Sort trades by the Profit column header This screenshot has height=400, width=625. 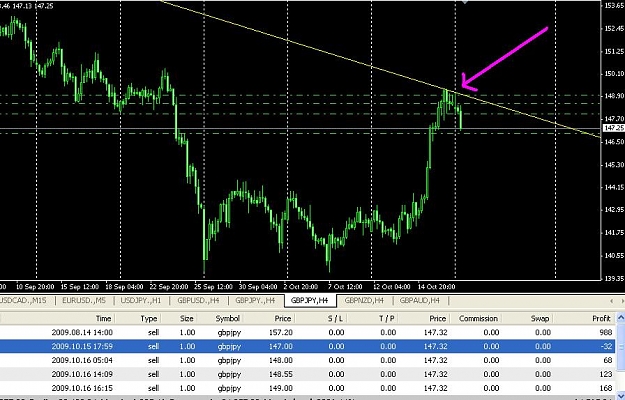(x=584, y=318)
